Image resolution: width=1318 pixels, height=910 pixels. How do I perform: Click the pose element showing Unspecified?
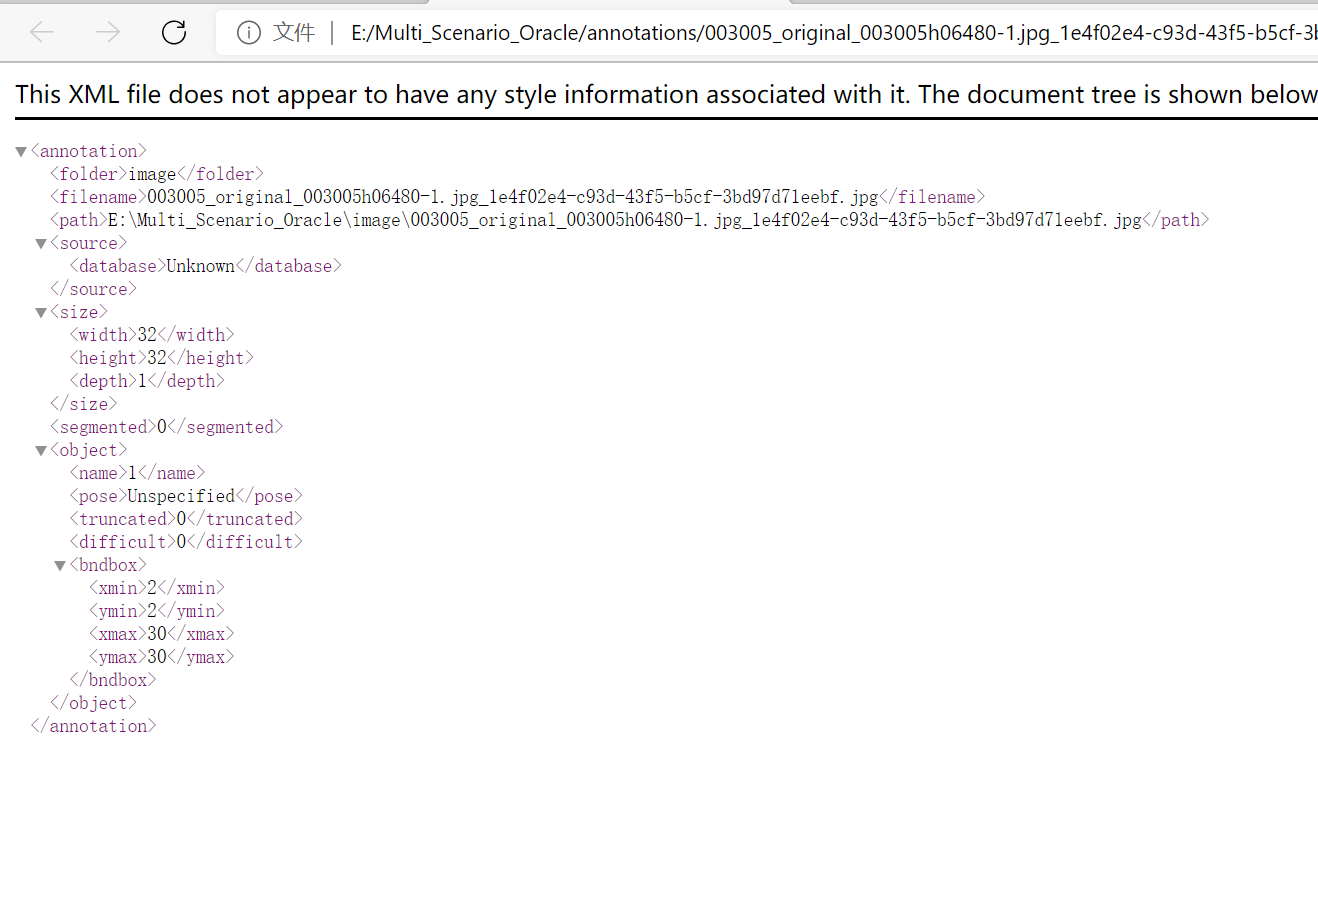(x=183, y=495)
